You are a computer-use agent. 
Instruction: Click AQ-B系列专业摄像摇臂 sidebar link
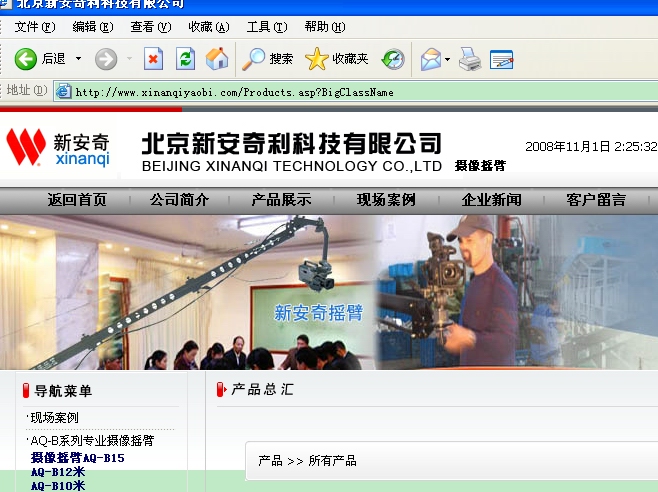coord(92,440)
